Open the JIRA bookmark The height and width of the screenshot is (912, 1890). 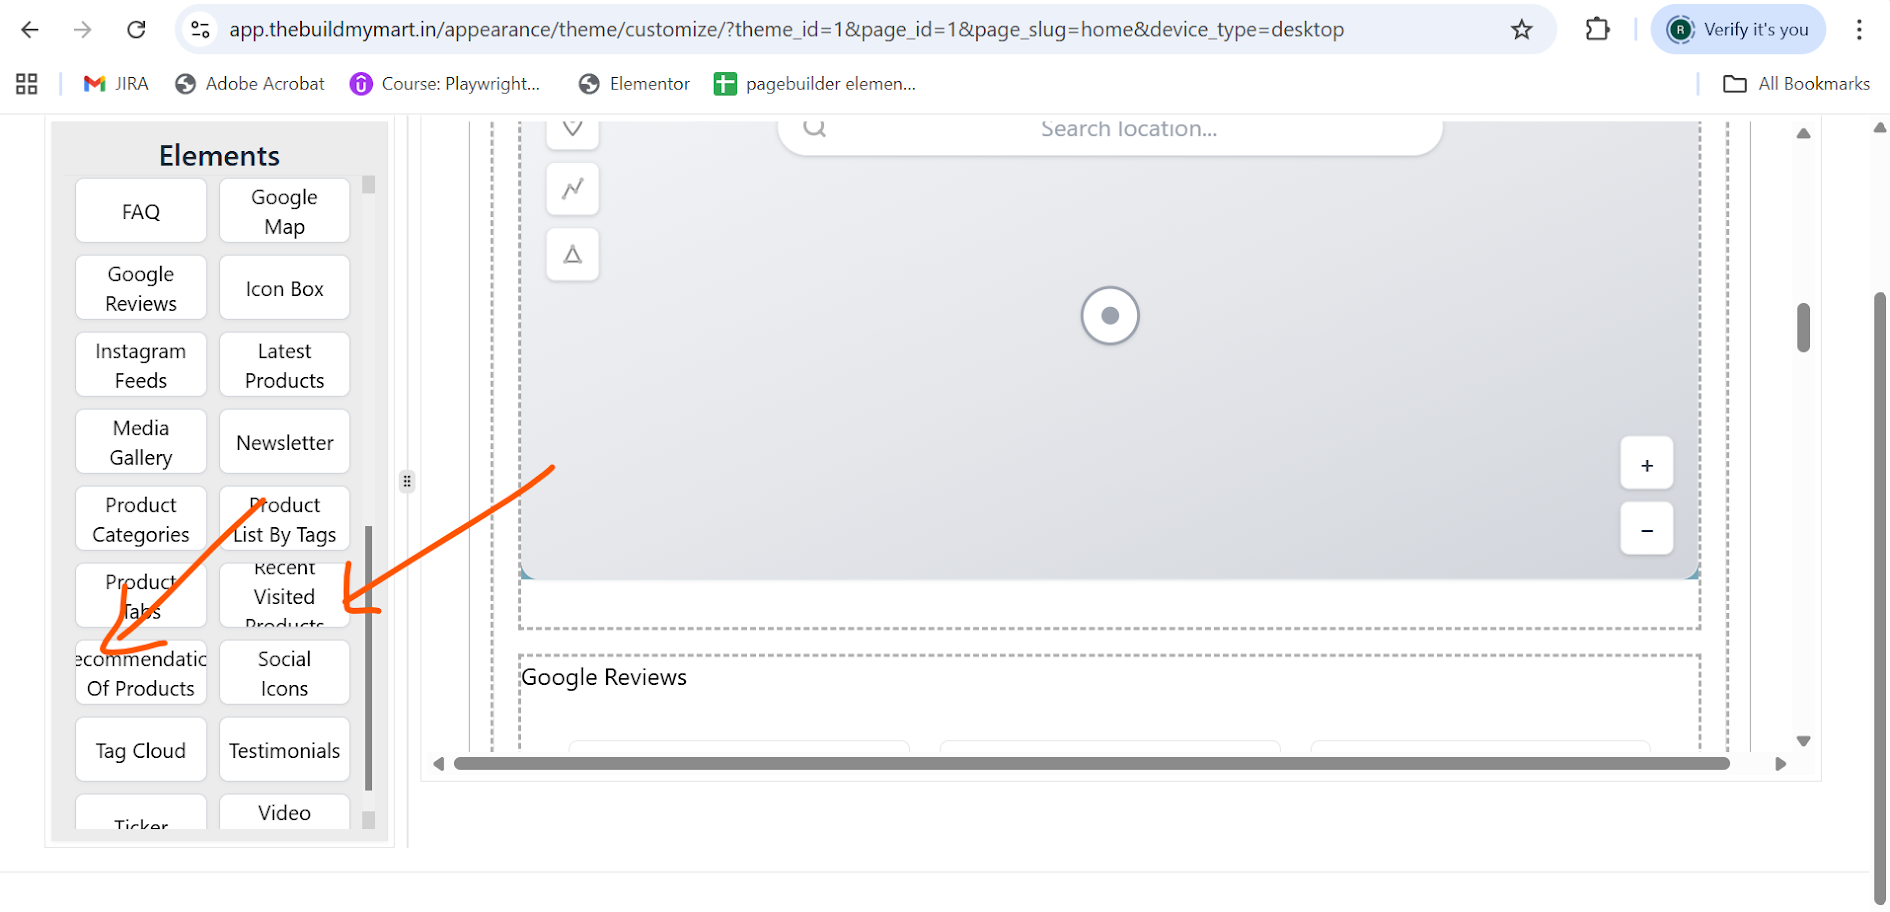click(116, 84)
